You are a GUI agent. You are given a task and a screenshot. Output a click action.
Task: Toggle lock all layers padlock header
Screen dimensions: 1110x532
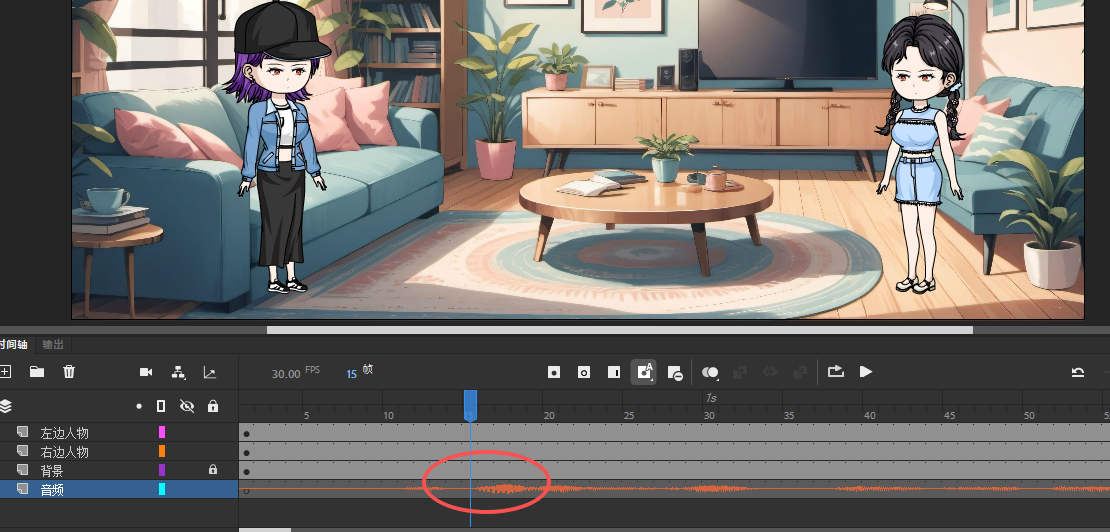pos(212,407)
